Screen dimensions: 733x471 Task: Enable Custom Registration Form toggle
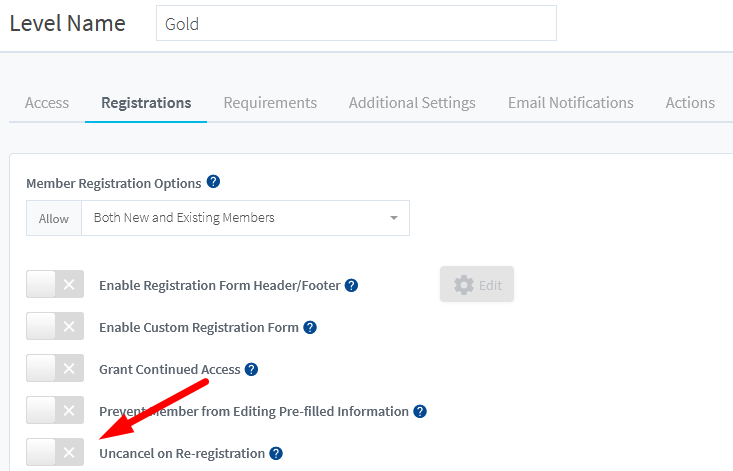click(x=55, y=327)
